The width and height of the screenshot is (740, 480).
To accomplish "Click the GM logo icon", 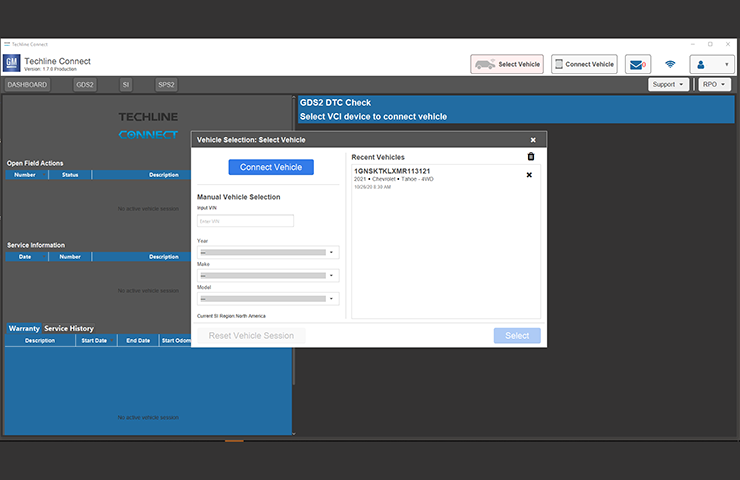I will tap(11, 63).
